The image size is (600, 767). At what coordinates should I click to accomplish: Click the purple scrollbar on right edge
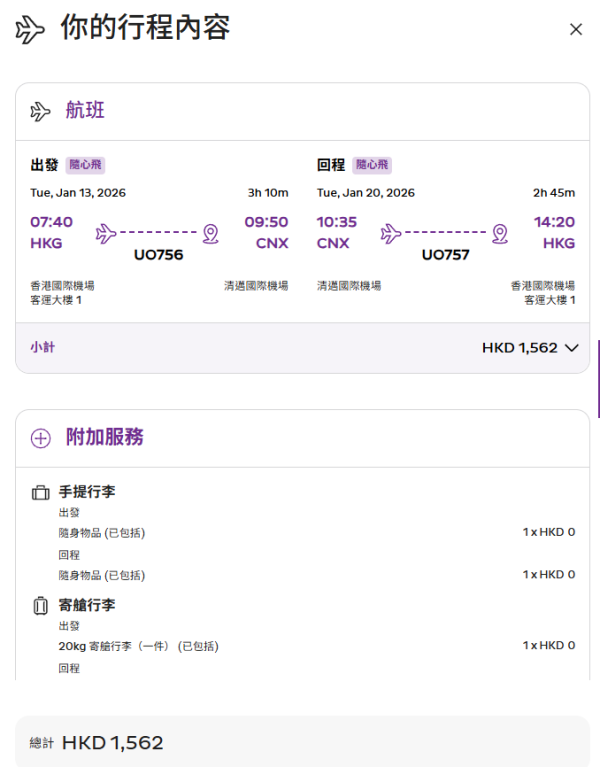click(x=599, y=379)
